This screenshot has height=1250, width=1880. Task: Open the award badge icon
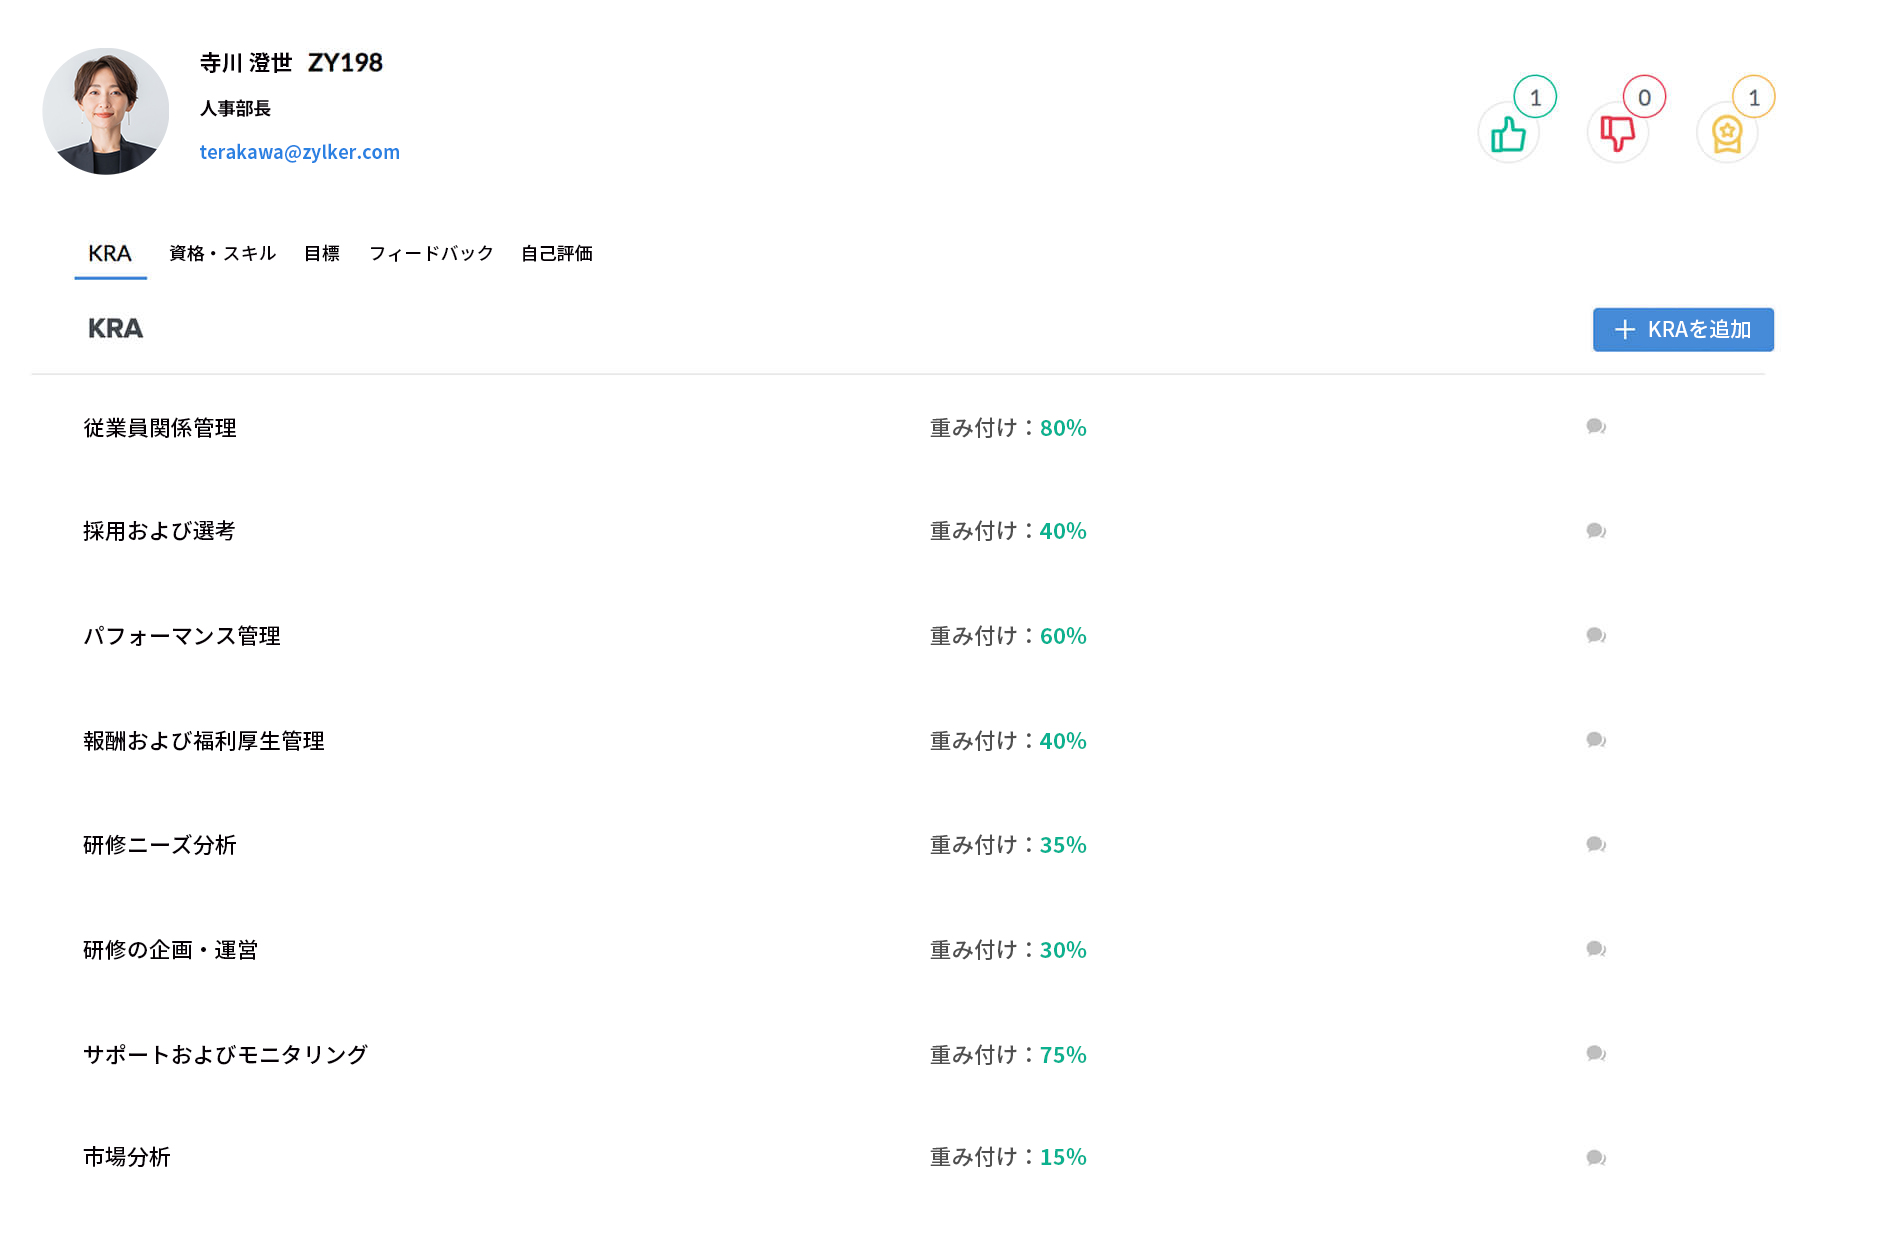coord(1728,132)
